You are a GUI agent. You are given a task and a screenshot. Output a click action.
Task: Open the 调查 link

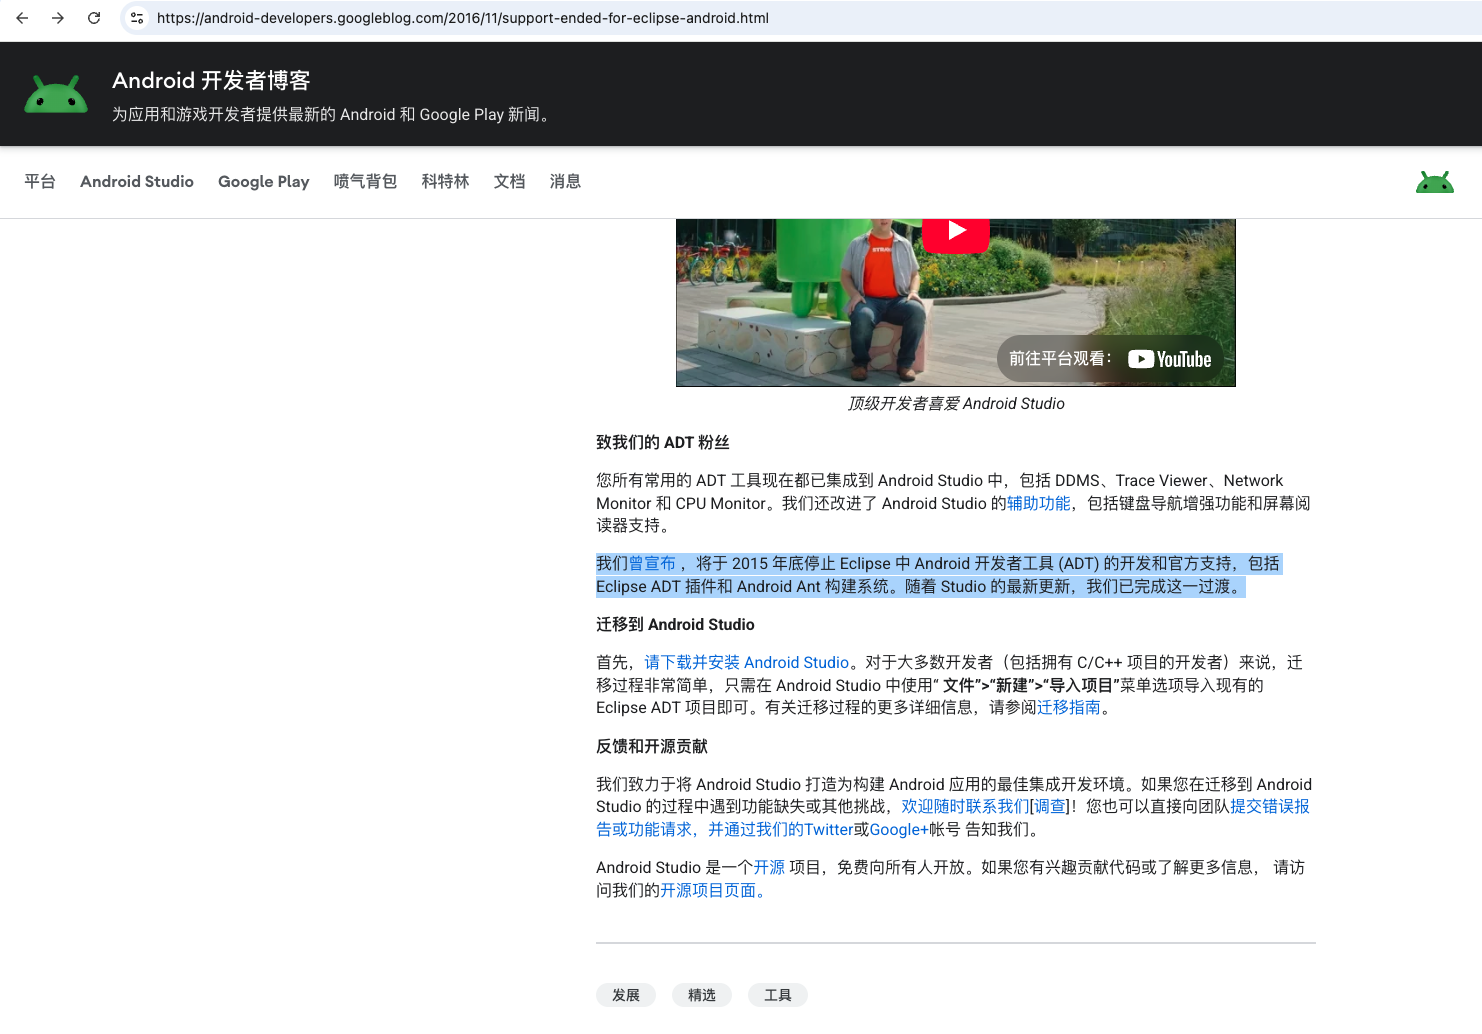1049,806
